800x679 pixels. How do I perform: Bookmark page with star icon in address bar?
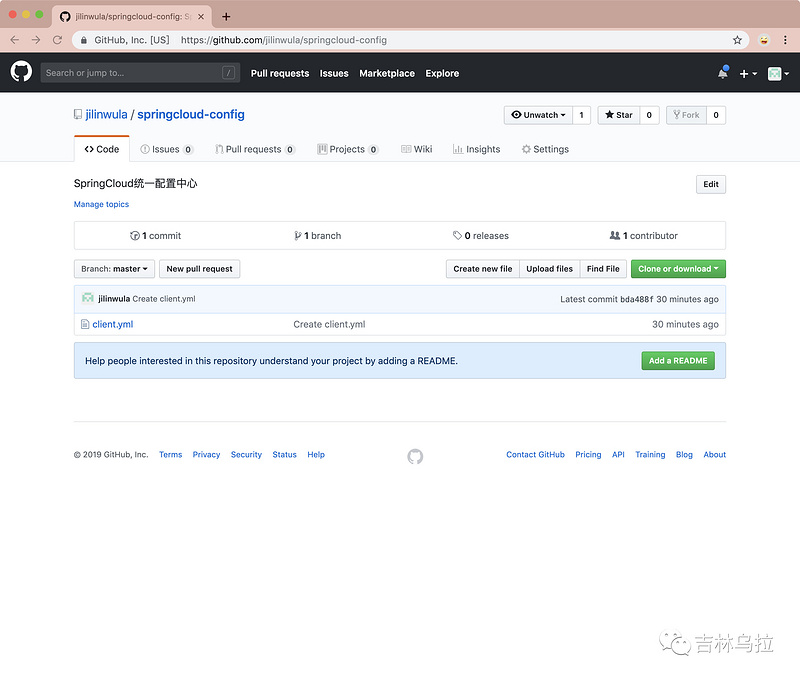point(737,40)
